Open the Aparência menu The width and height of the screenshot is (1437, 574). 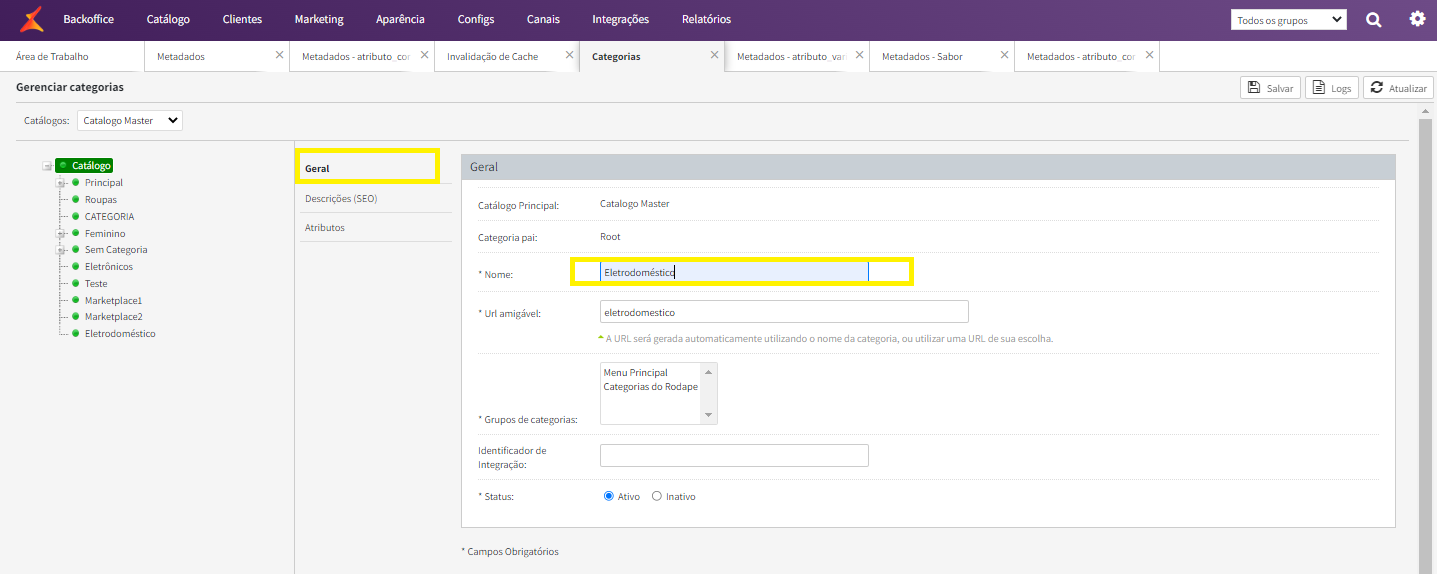coord(400,19)
